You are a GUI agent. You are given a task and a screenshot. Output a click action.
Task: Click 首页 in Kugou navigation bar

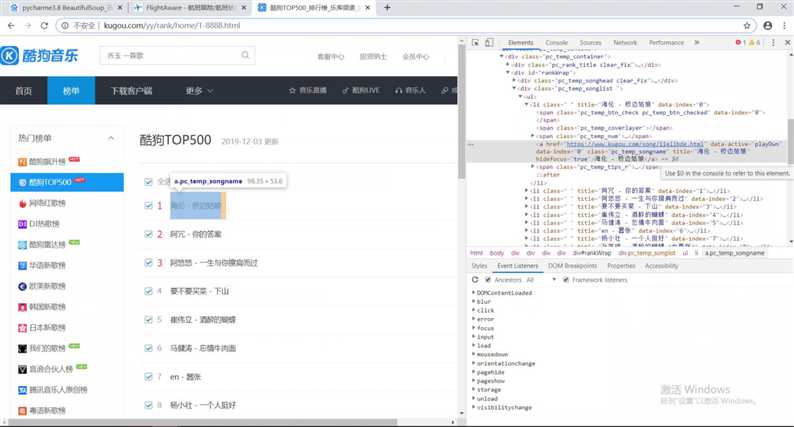pos(24,91)
